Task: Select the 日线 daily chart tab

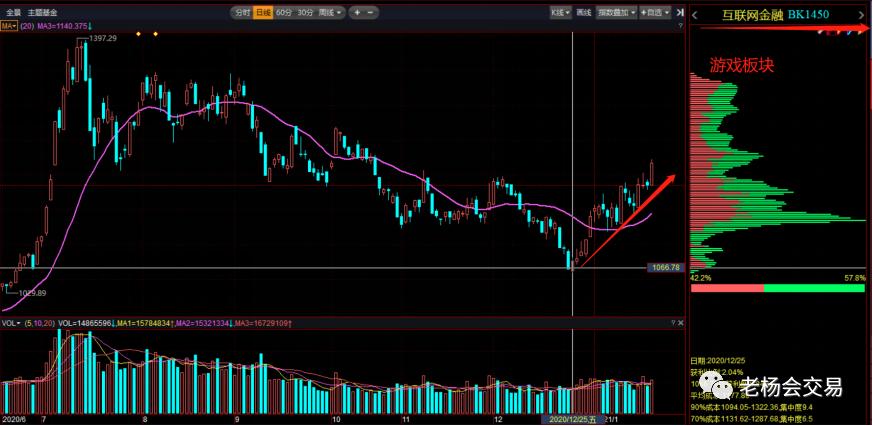Action: coord(263,12)
